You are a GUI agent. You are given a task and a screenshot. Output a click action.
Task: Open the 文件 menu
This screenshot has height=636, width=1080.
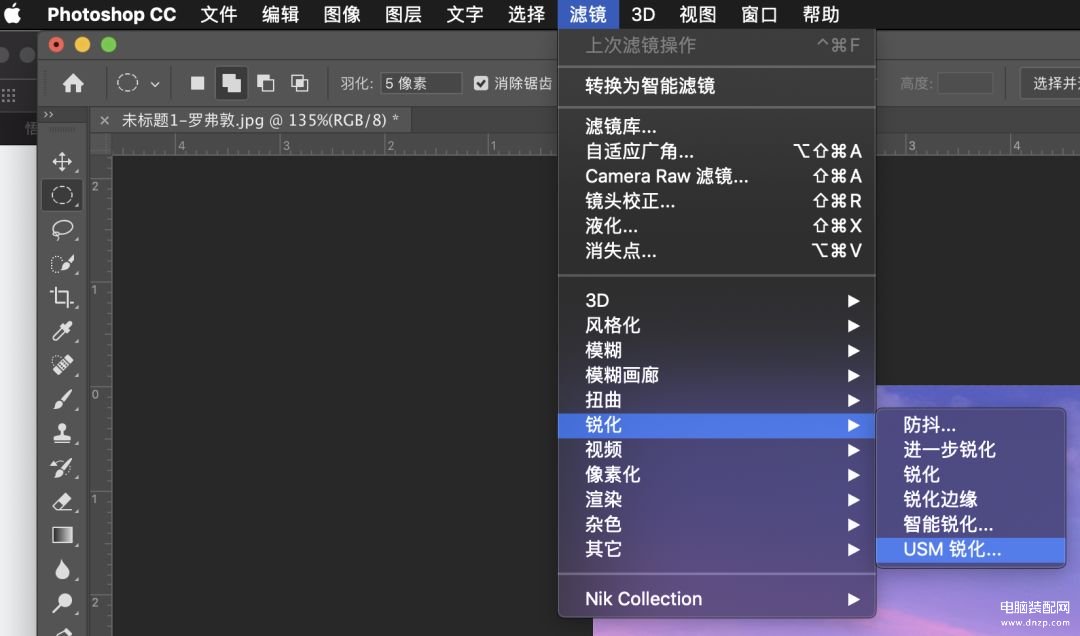(x=219, y=14)
